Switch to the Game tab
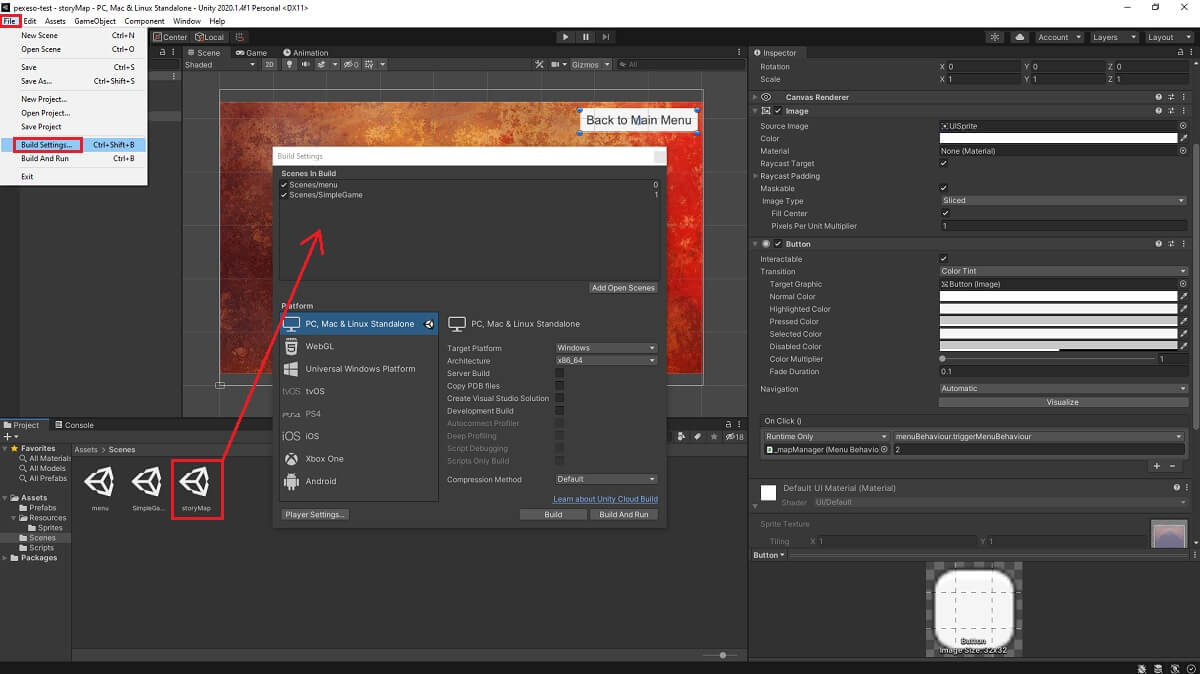This screenshot has height=674, width=1200. [x=252, y=53]
